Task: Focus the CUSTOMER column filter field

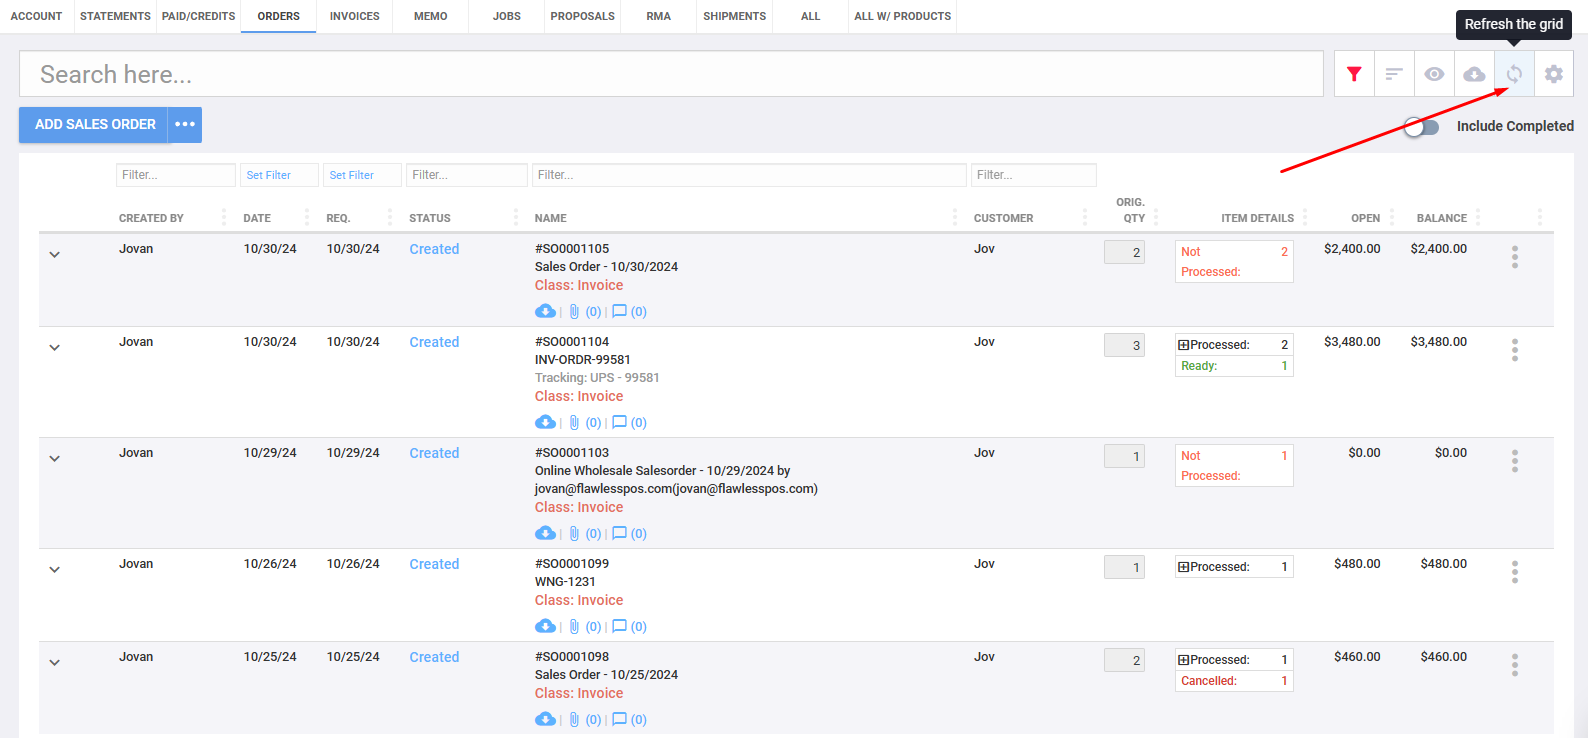Action: pyautogui.click(x=1034, y=175)
